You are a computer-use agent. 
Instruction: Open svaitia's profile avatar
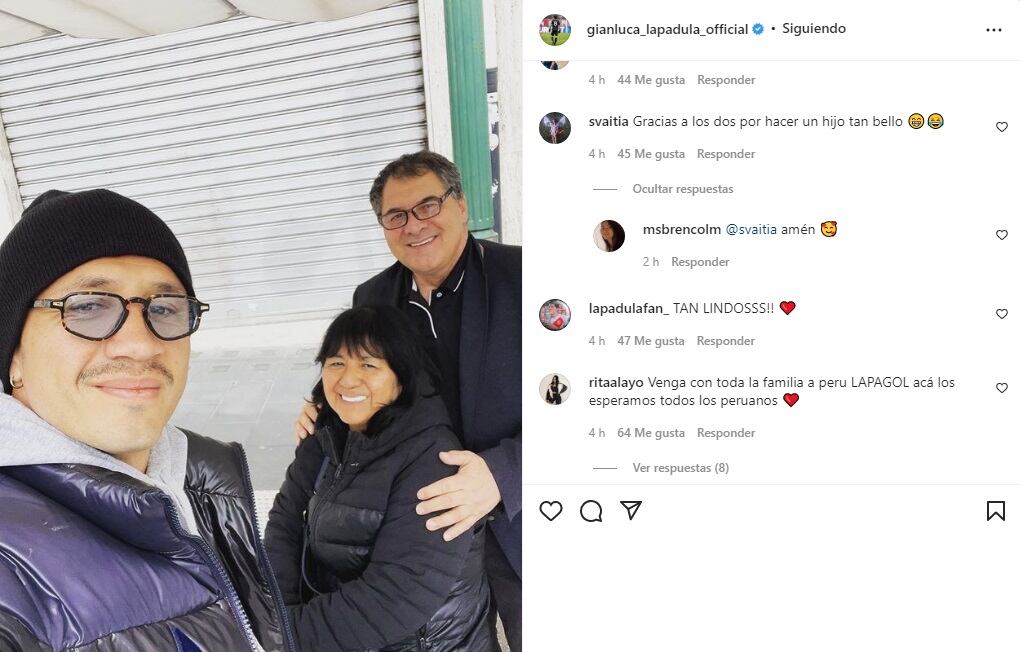click(555, 128)
